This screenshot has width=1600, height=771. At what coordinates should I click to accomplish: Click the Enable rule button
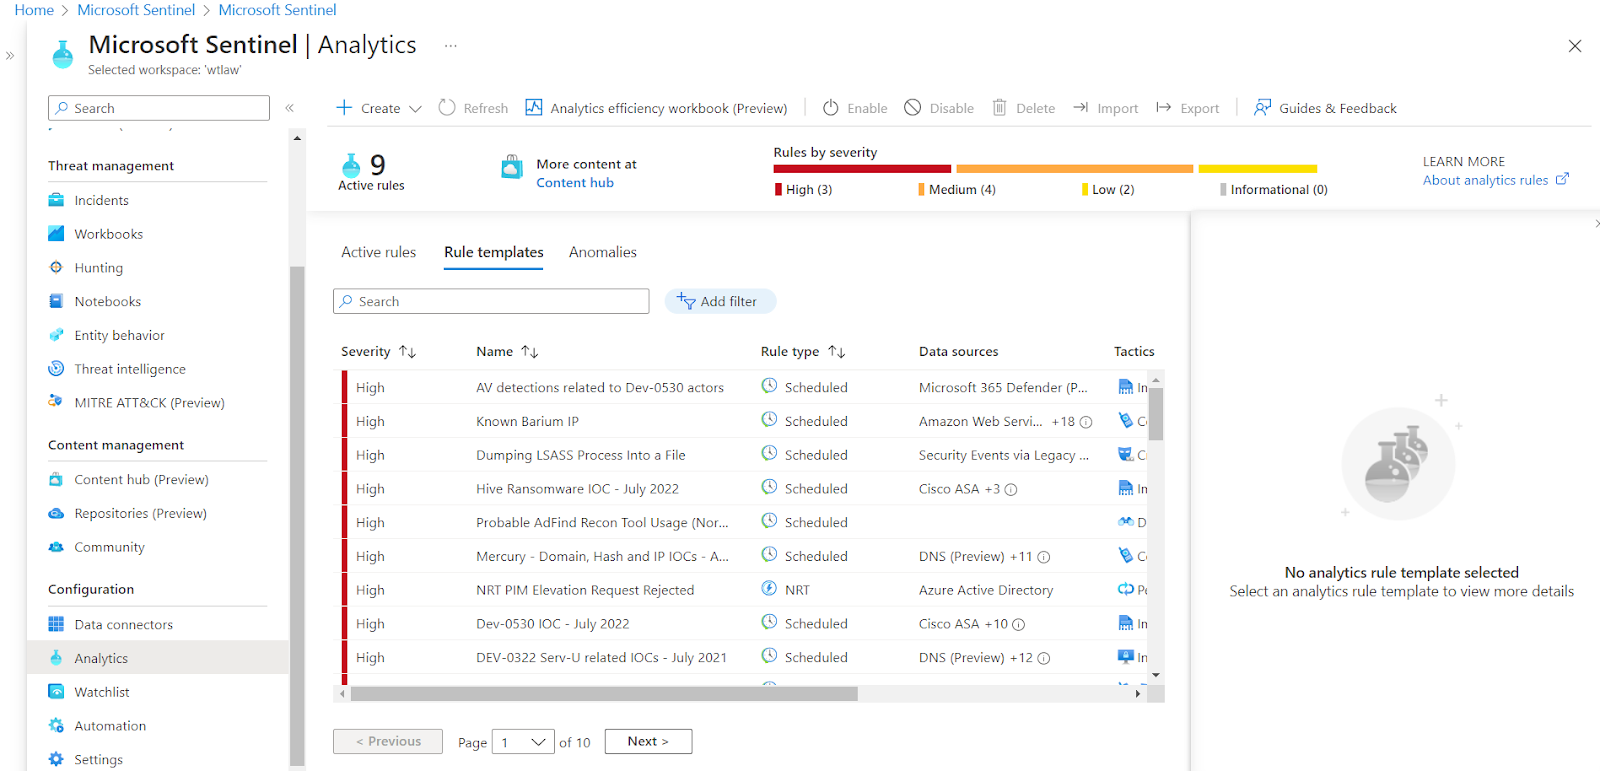coord(855,108)
